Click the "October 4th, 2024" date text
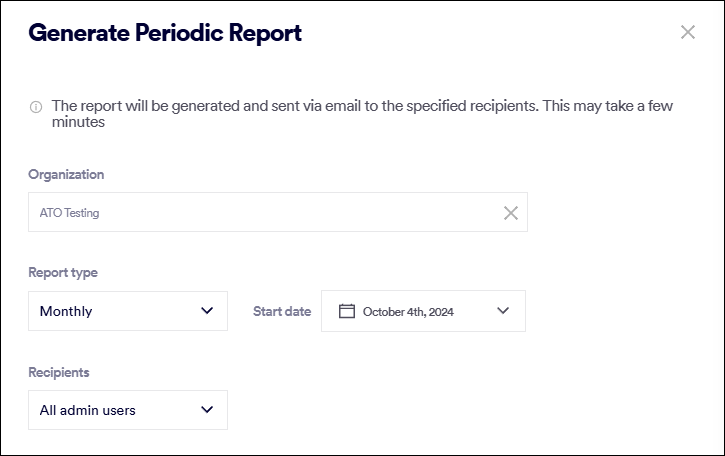 coord(408,312)
